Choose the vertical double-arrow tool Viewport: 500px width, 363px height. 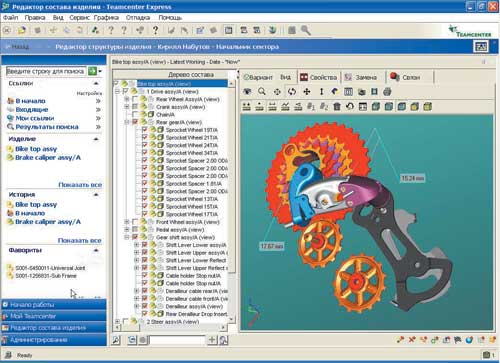321,91
